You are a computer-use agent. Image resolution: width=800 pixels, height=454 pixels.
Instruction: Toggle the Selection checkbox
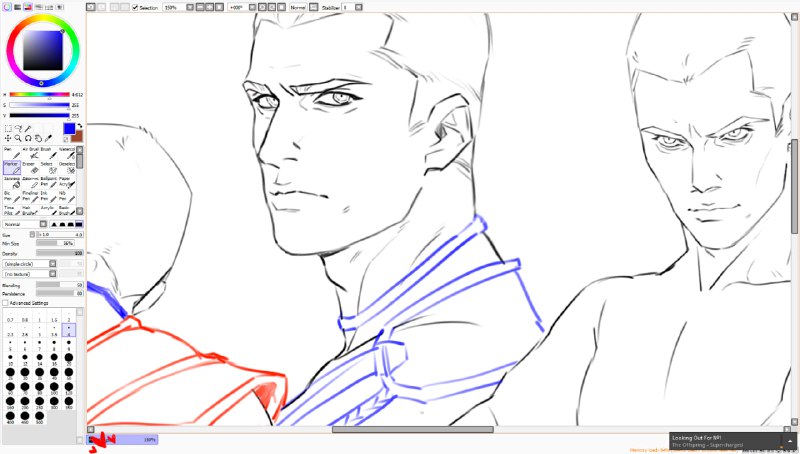click(135, 8)
